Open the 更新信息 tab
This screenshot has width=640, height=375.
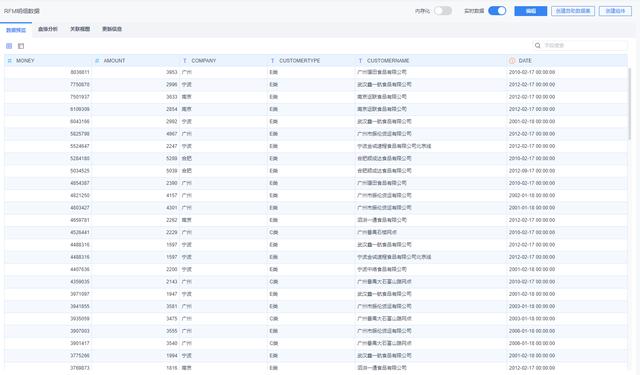click(112, 29)
